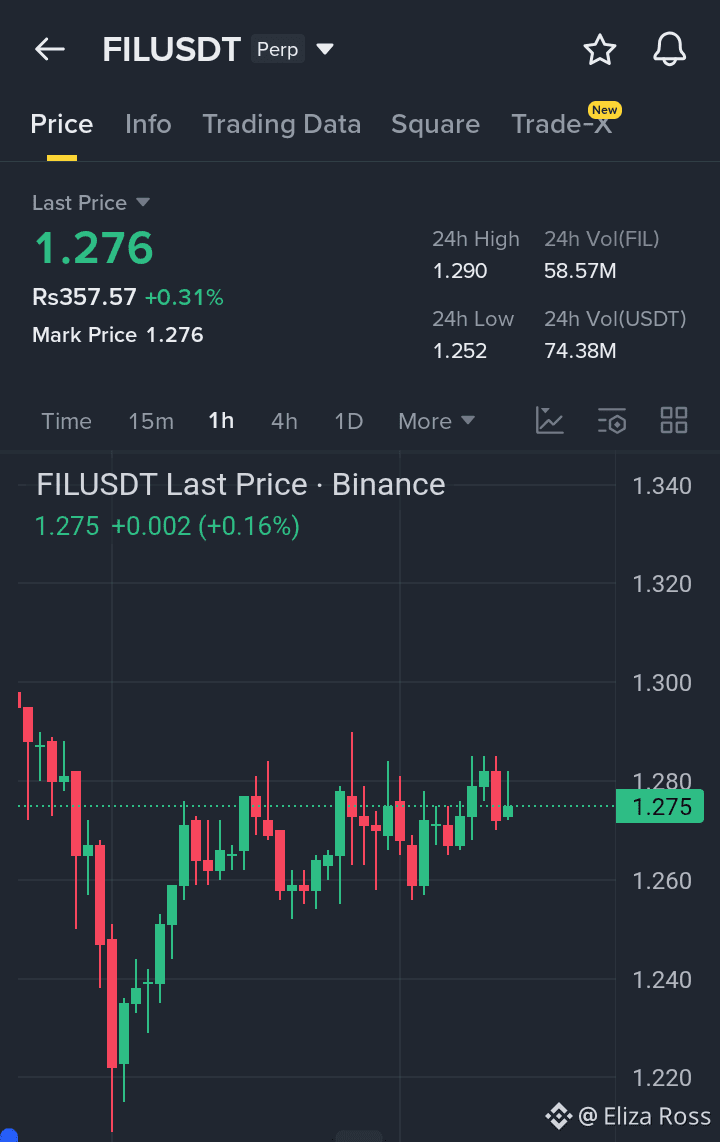Select the 1D chart interval
Screen dimensions: 720x1142
point(348,421)
